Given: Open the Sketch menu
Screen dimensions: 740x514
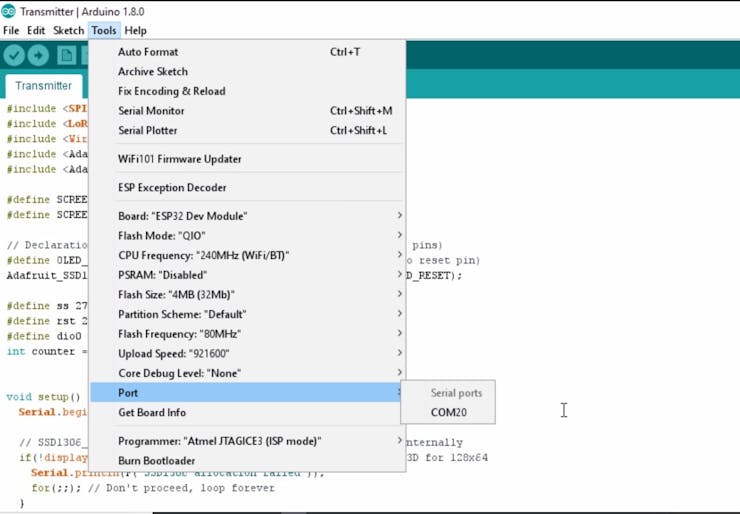Looking at the screenshot, I should point(68,31).
